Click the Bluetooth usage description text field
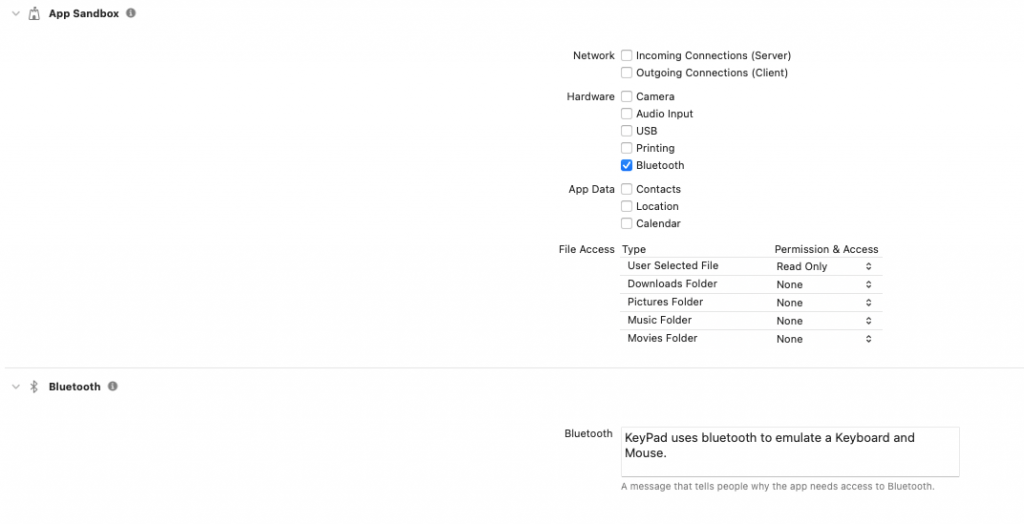This screenshot has height=524, width=1024. click(x=789, y=452)
